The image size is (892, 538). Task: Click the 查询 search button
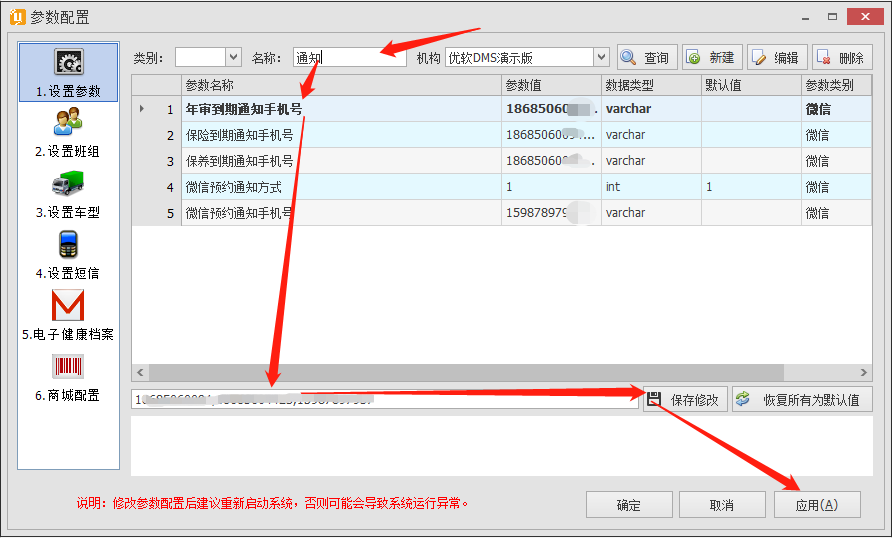click(x=647, y=57)
